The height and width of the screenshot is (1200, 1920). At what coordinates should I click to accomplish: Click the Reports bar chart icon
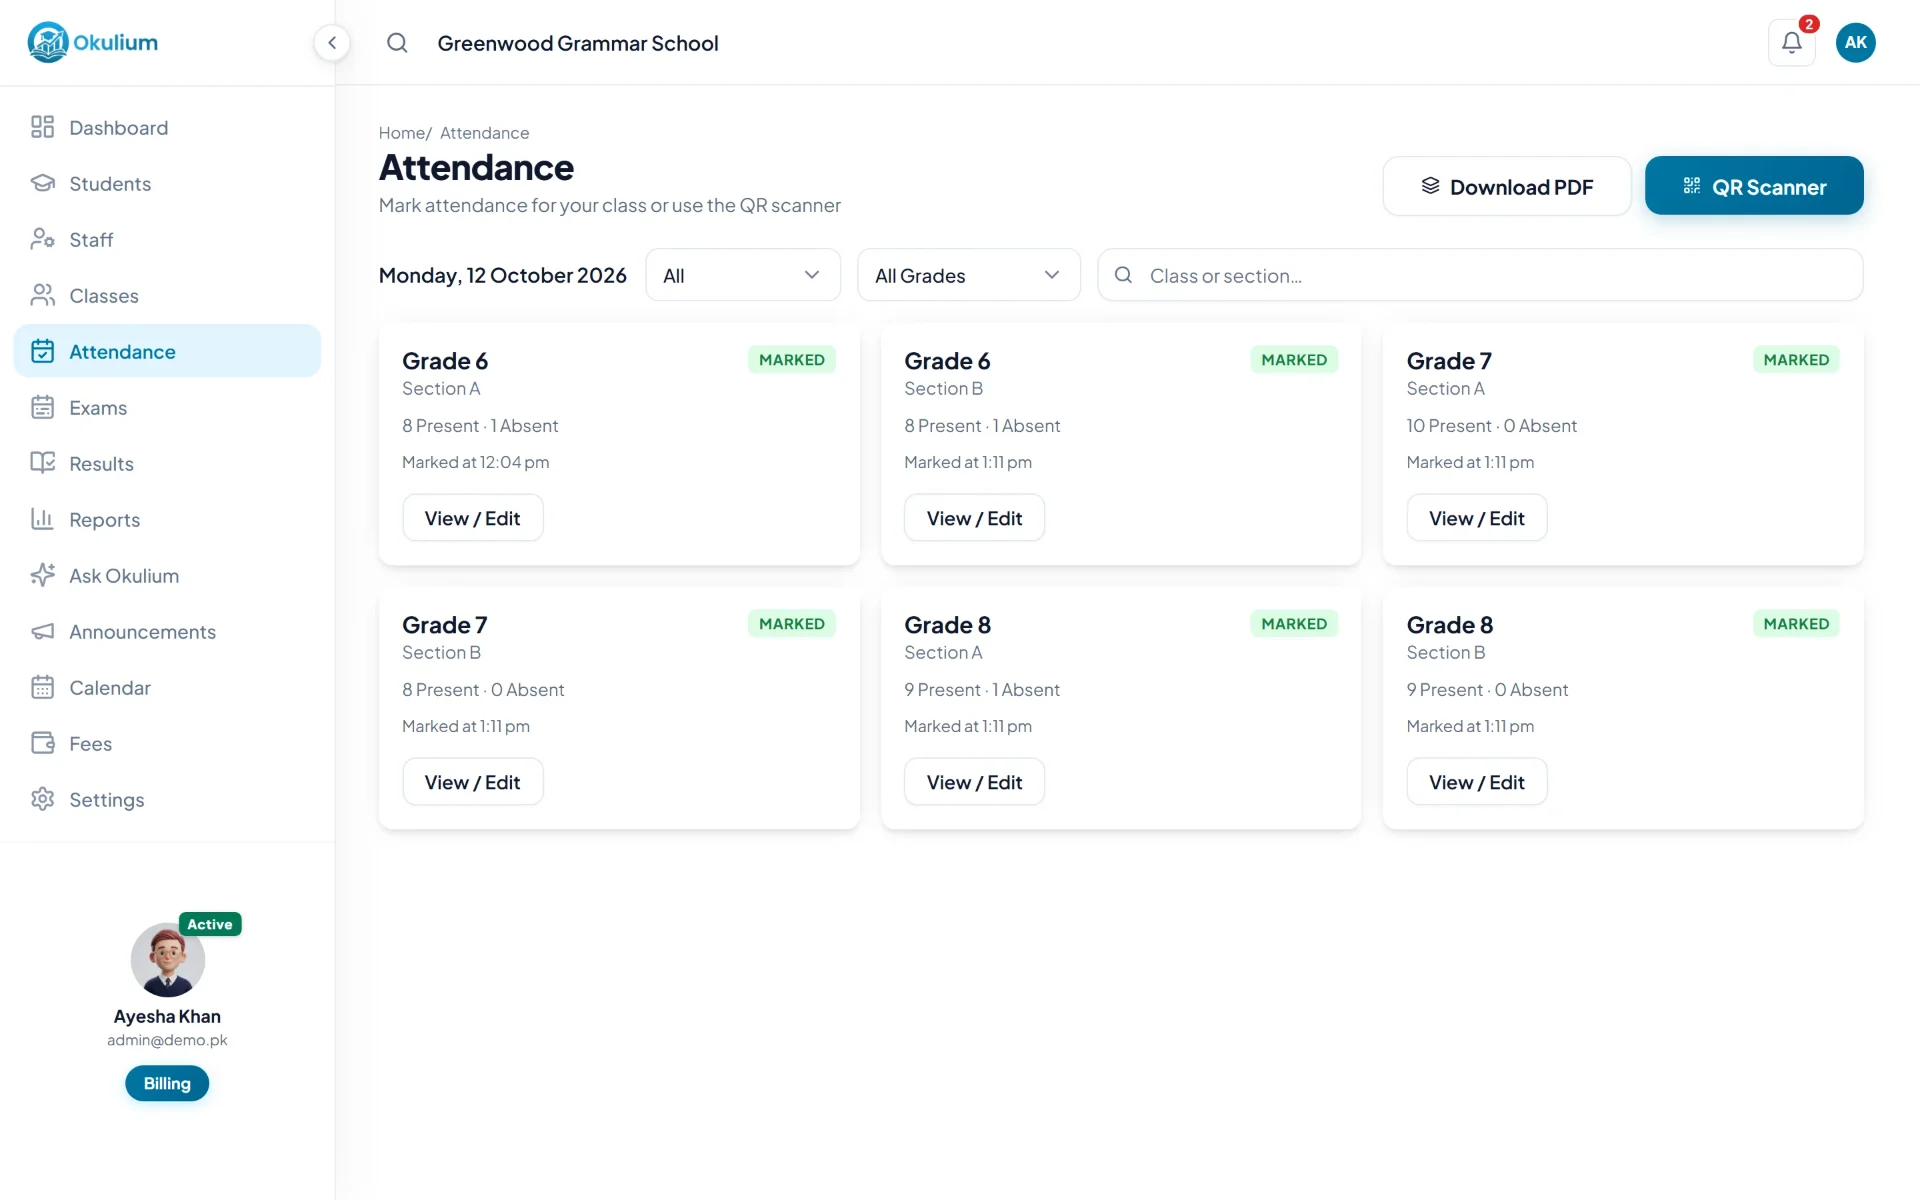tap(42, 519)
